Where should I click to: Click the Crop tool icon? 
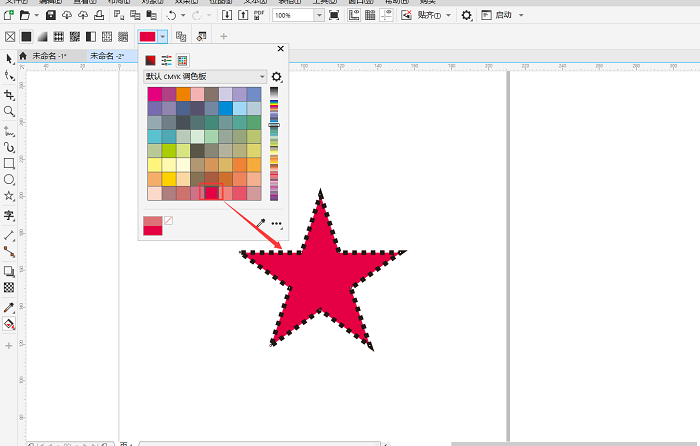click(9, 93)
